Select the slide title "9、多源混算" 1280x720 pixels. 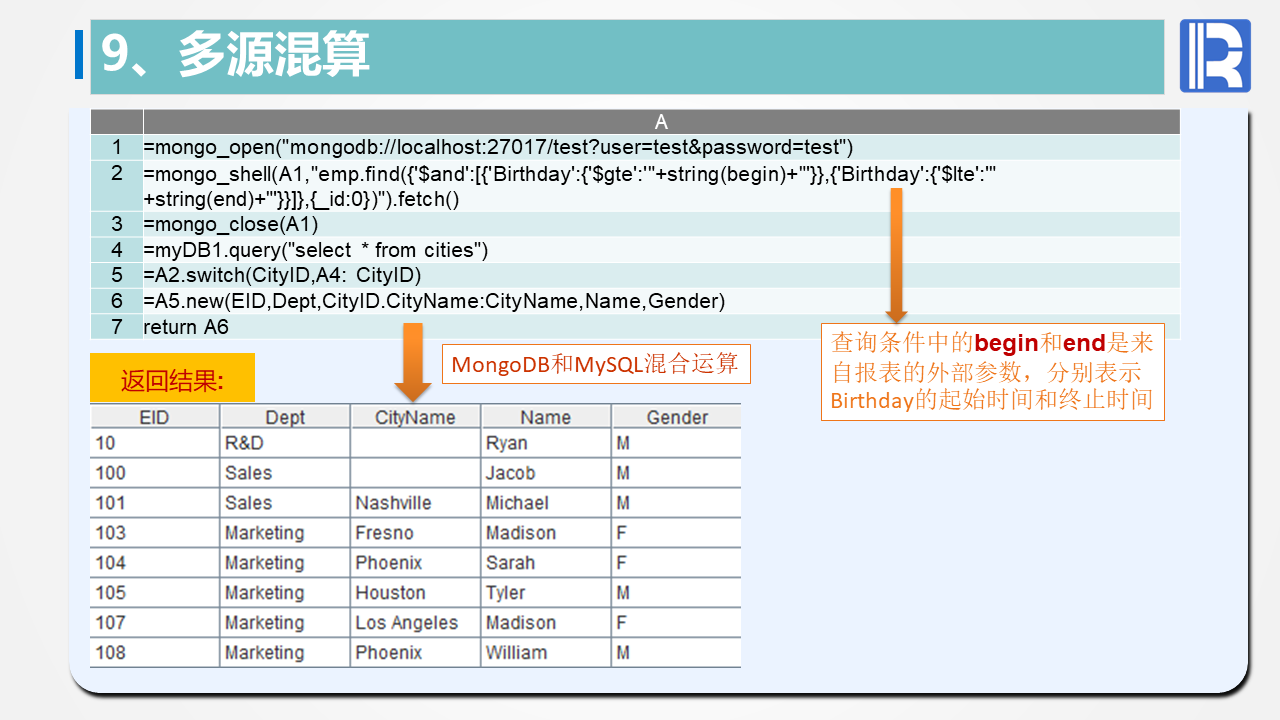point(236,54)
